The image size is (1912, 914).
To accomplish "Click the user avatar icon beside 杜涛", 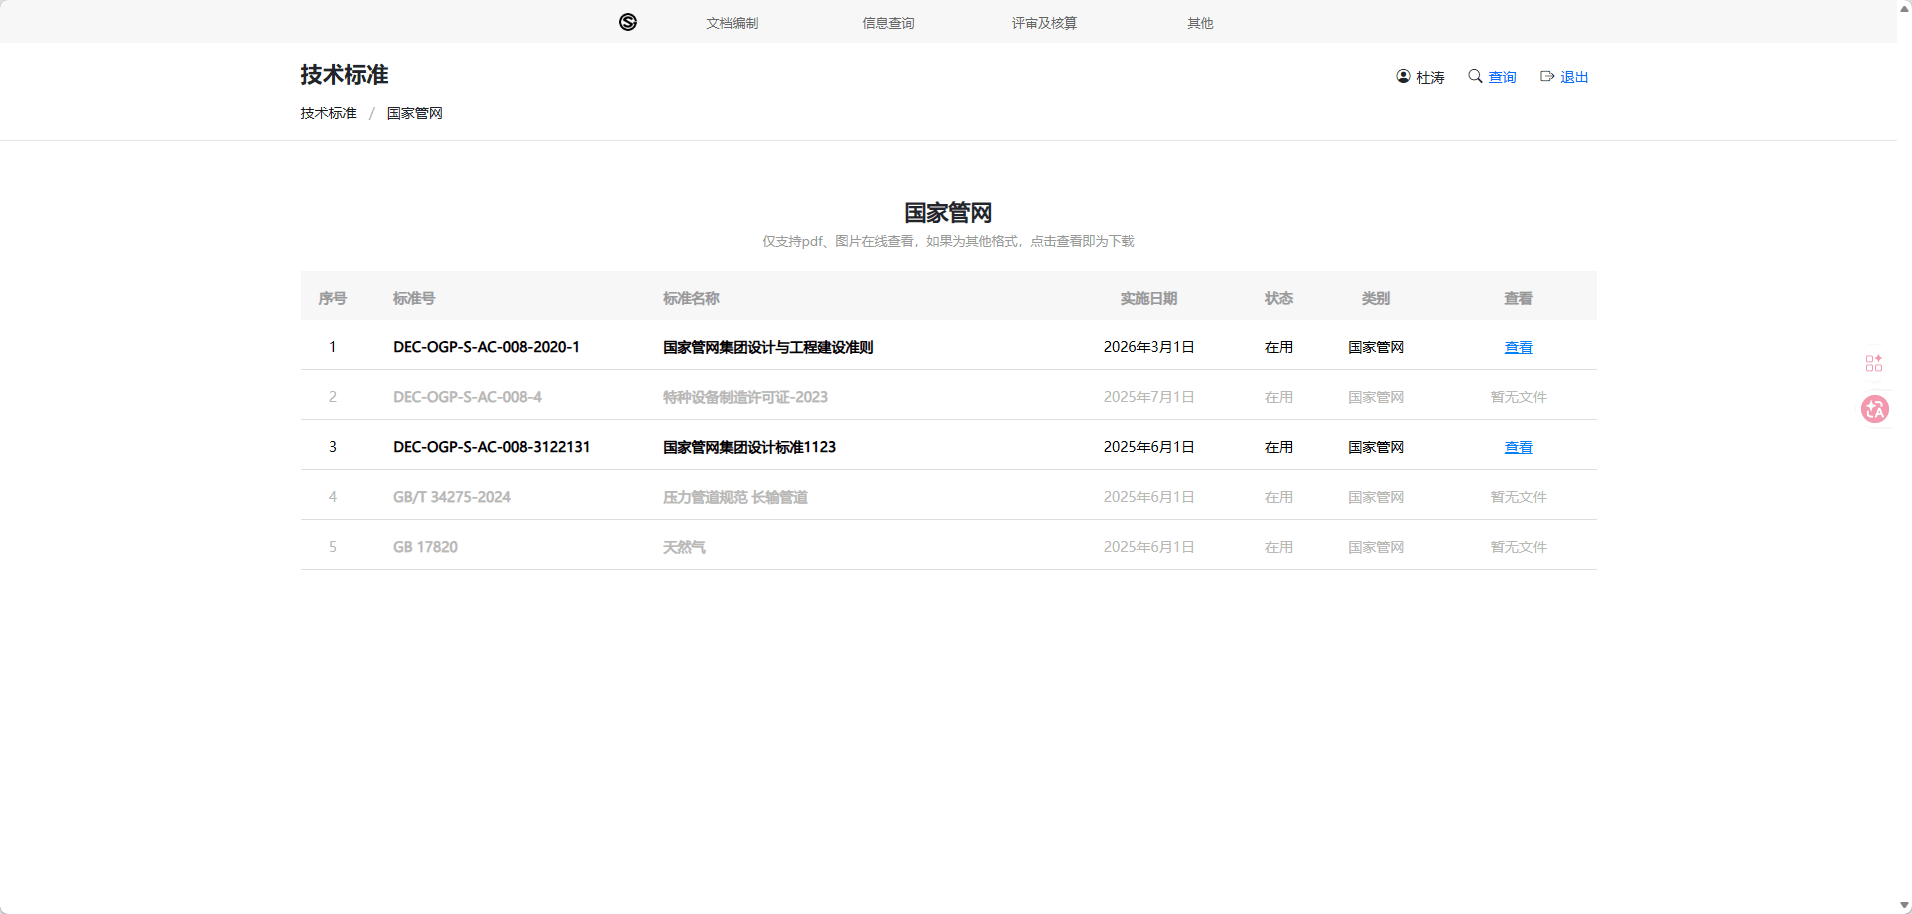I will [x=1403, y=76].
